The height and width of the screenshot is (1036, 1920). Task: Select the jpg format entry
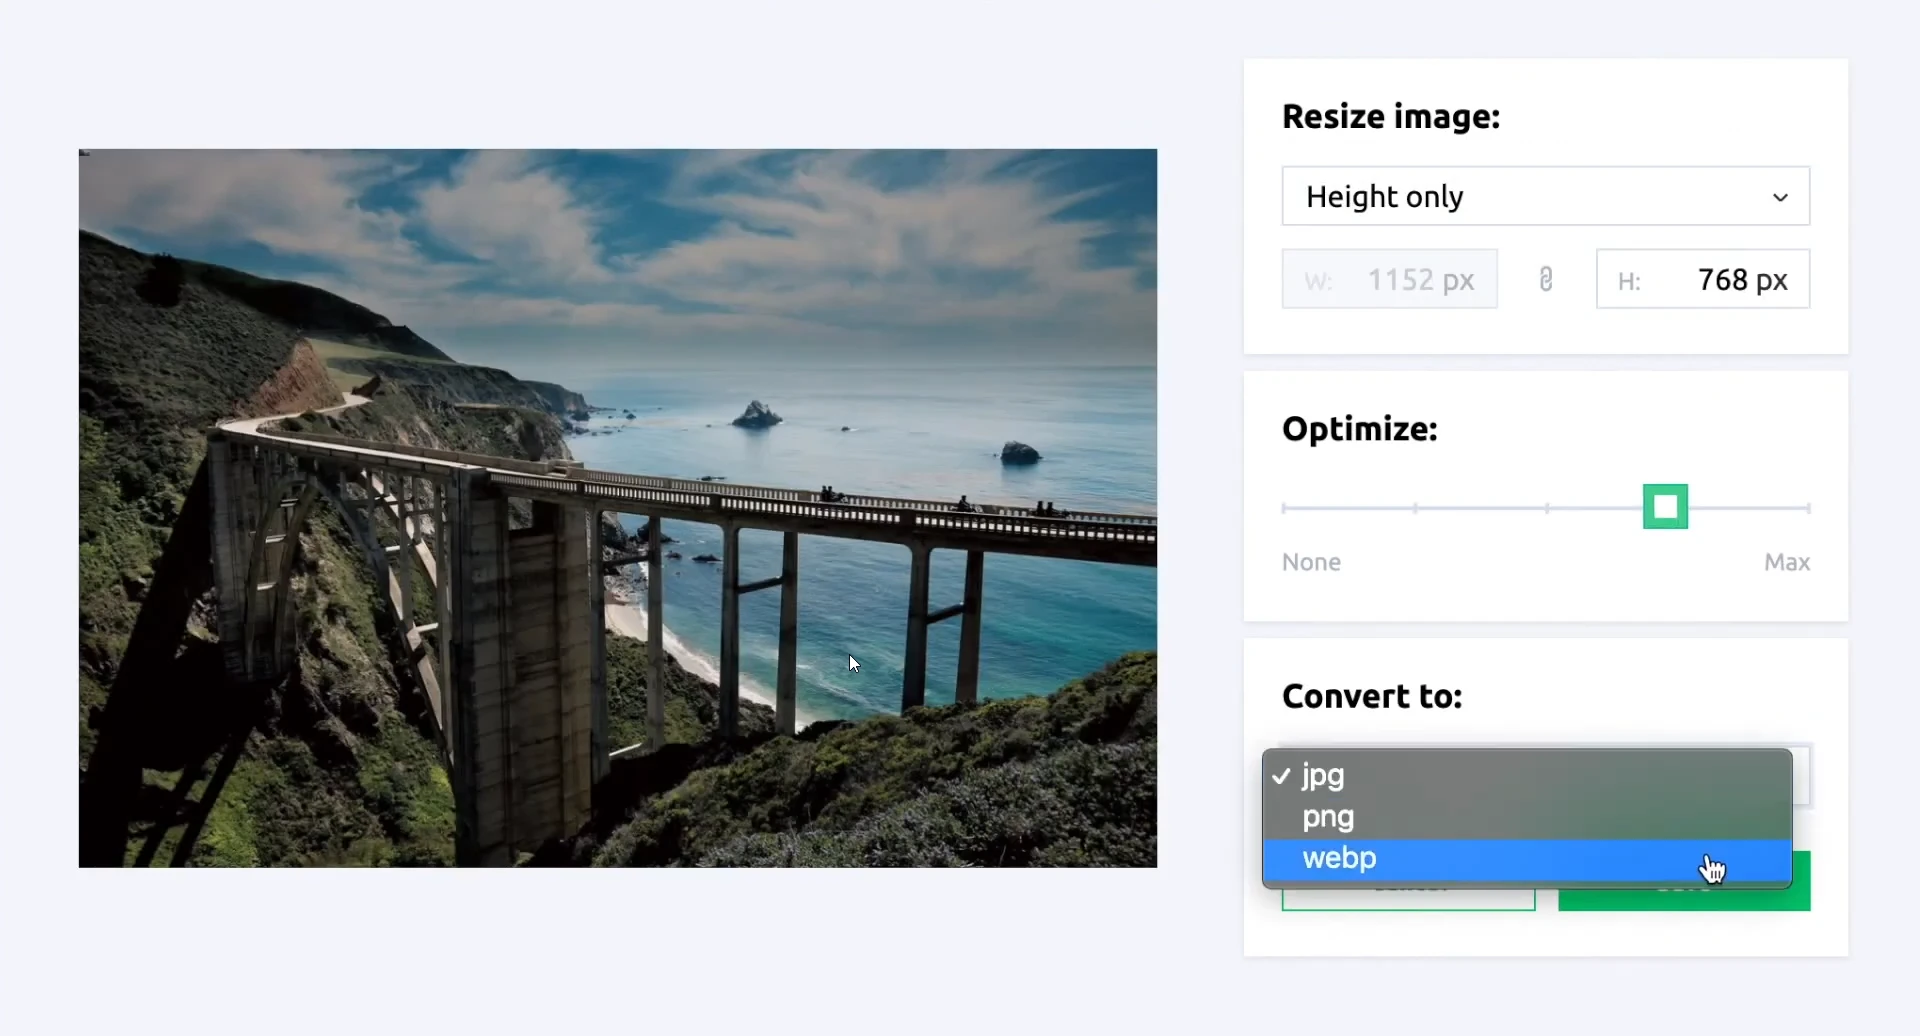1322,775
